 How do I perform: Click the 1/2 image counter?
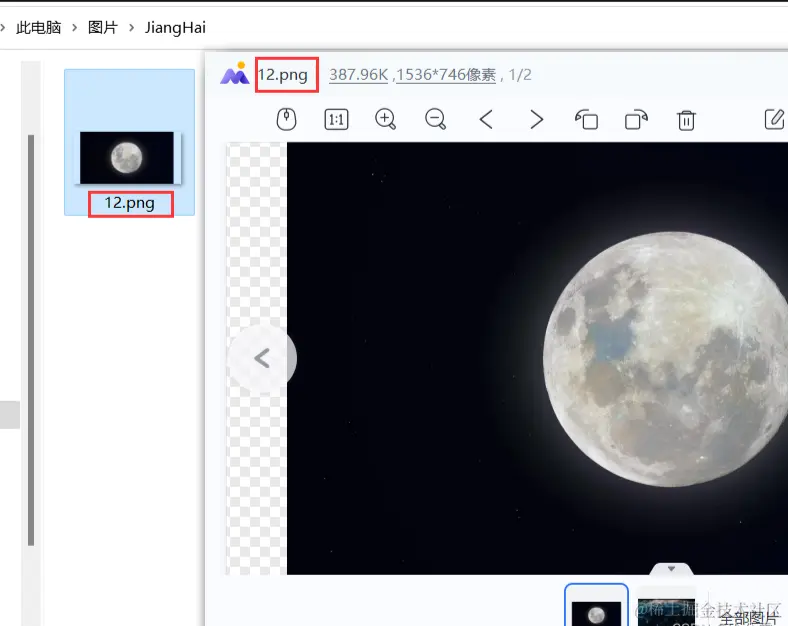520,75
